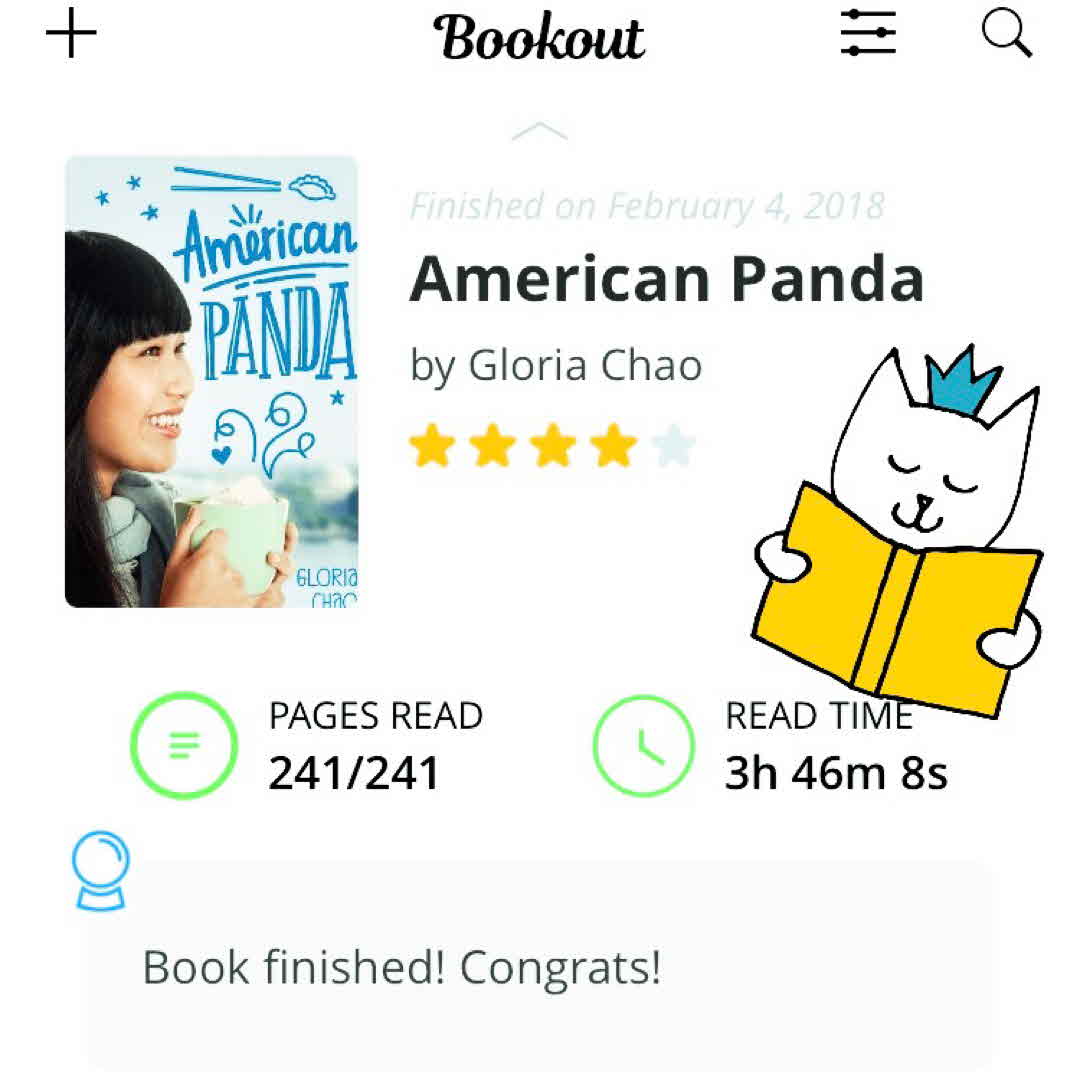Tap the pages read list icon
The height and width of the screenshot is (1080, 1080).
tap(184, 745)
